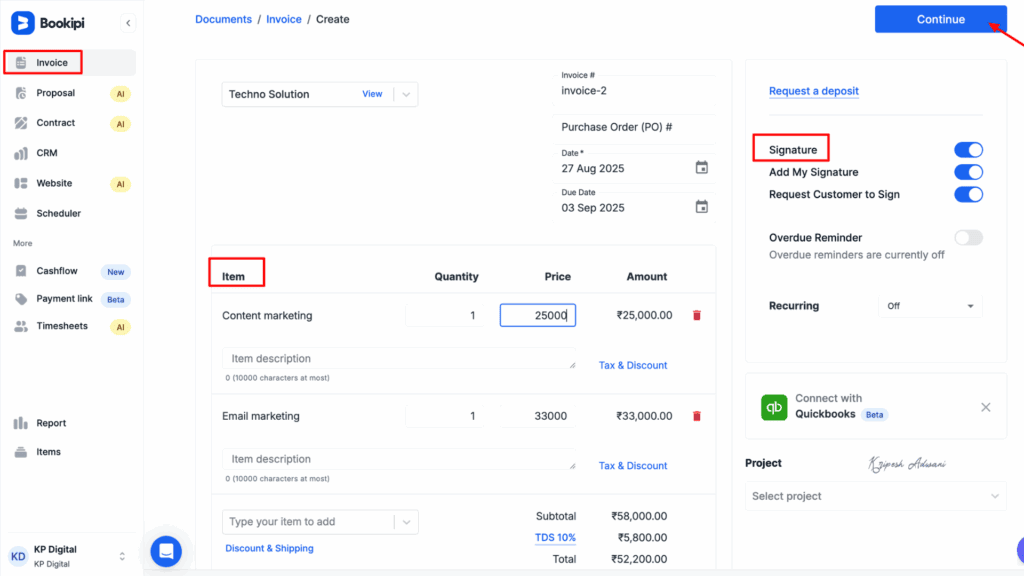Open the Proposal section in sidebar

[x=56, y=93]
